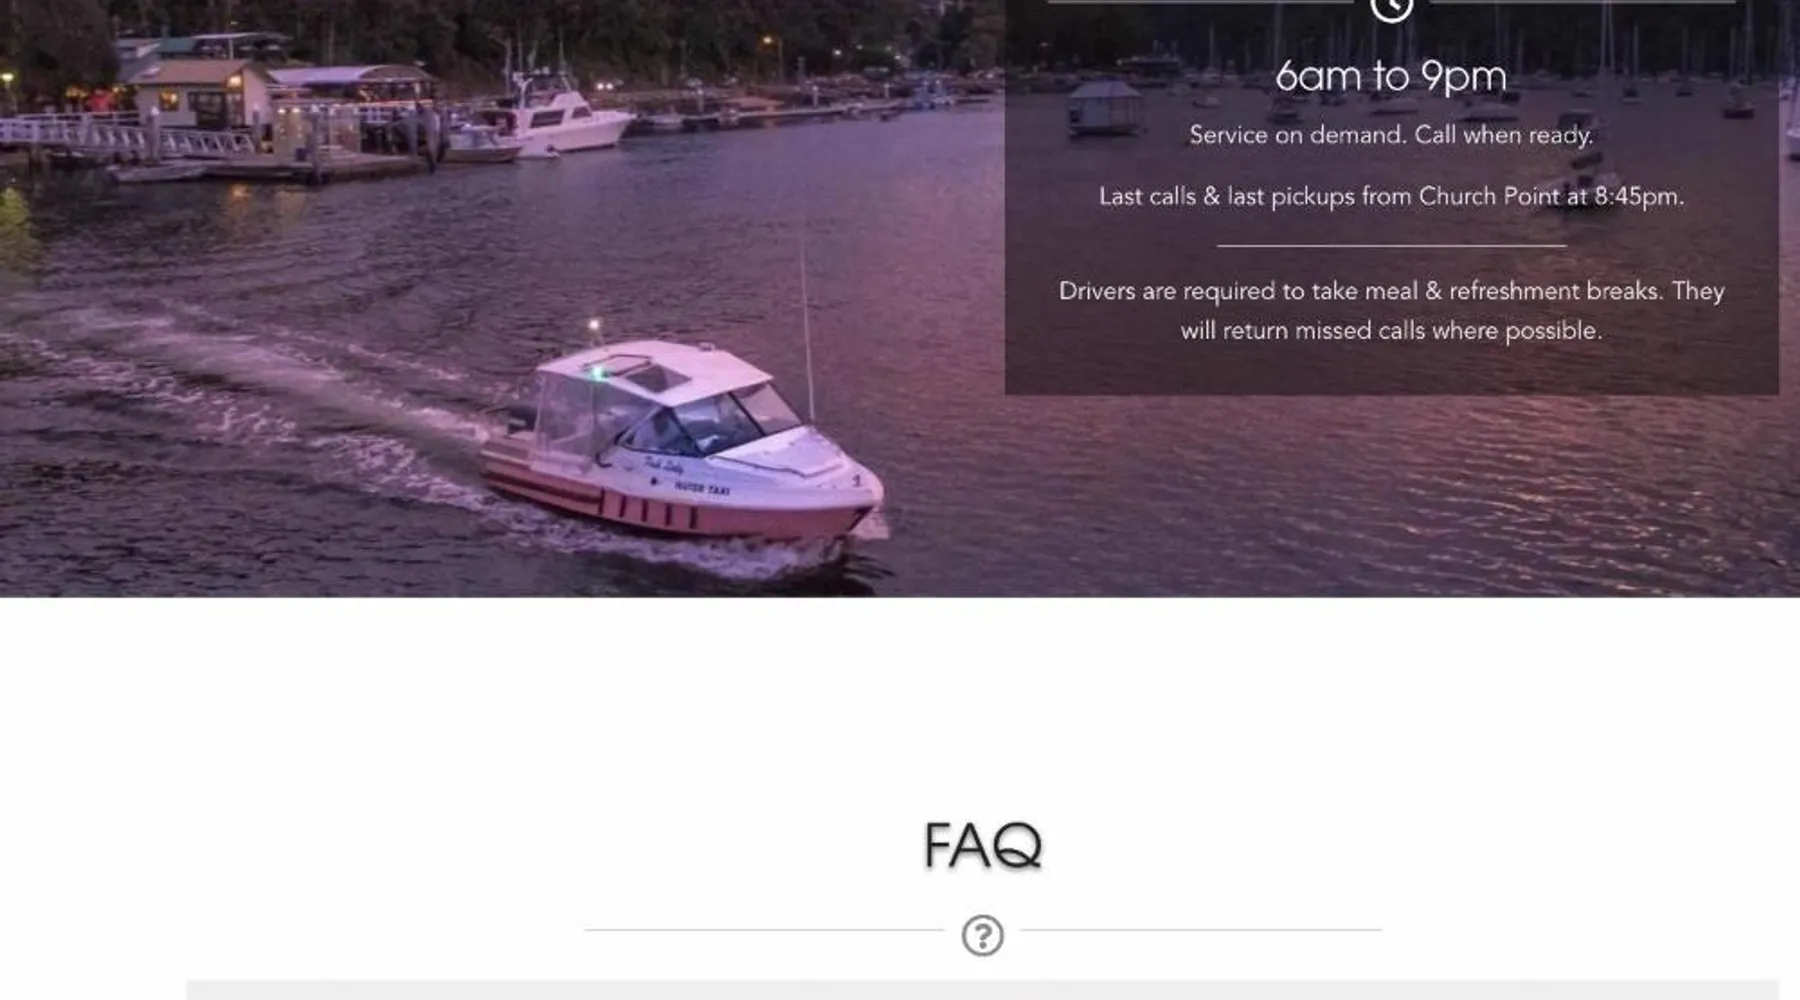The height and width of the screenshot is (1000, 1800).
Task: Click the horizontal line right of question icon
Action: pyautogui.click(x=1201, y=930)
